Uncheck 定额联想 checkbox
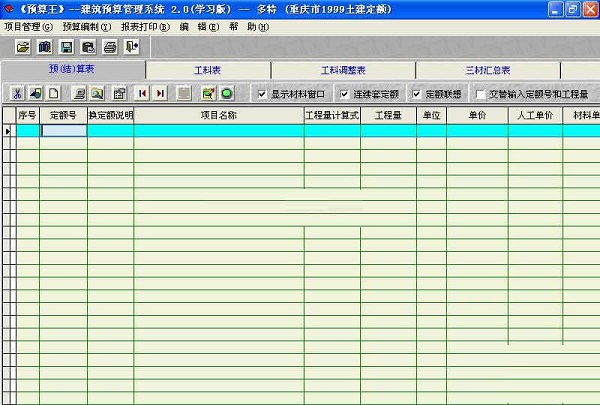Screen dimensions: 600x405 417,94
